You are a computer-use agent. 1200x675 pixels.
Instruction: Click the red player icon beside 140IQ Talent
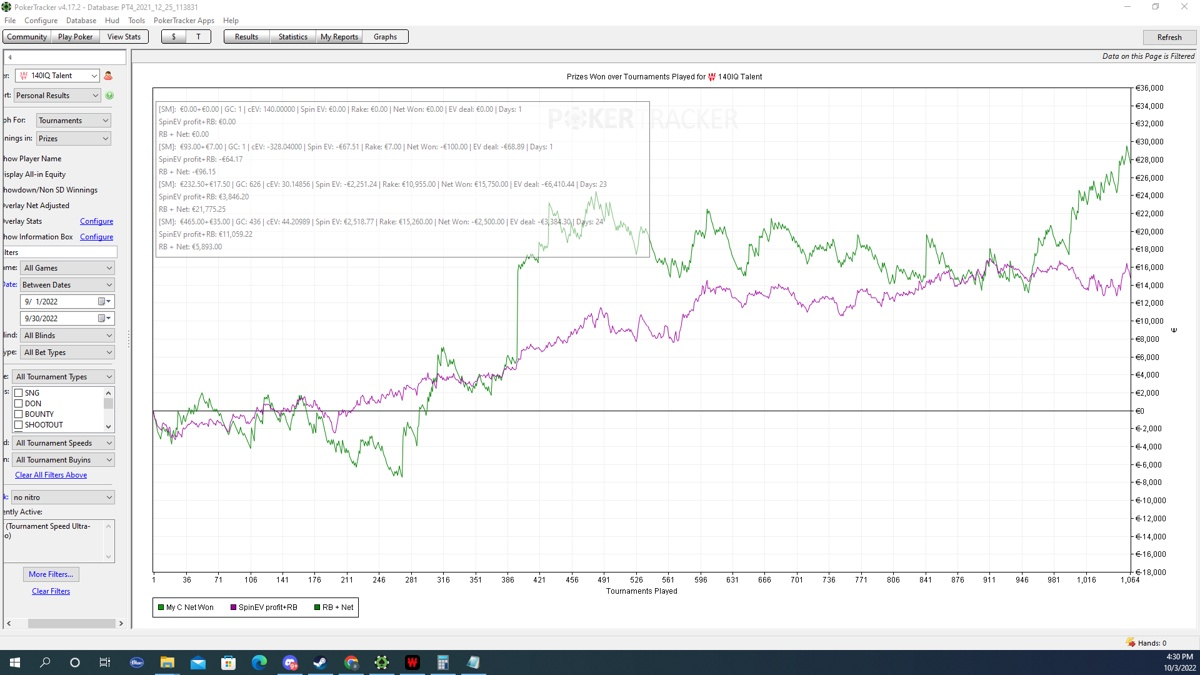(108, 76)
